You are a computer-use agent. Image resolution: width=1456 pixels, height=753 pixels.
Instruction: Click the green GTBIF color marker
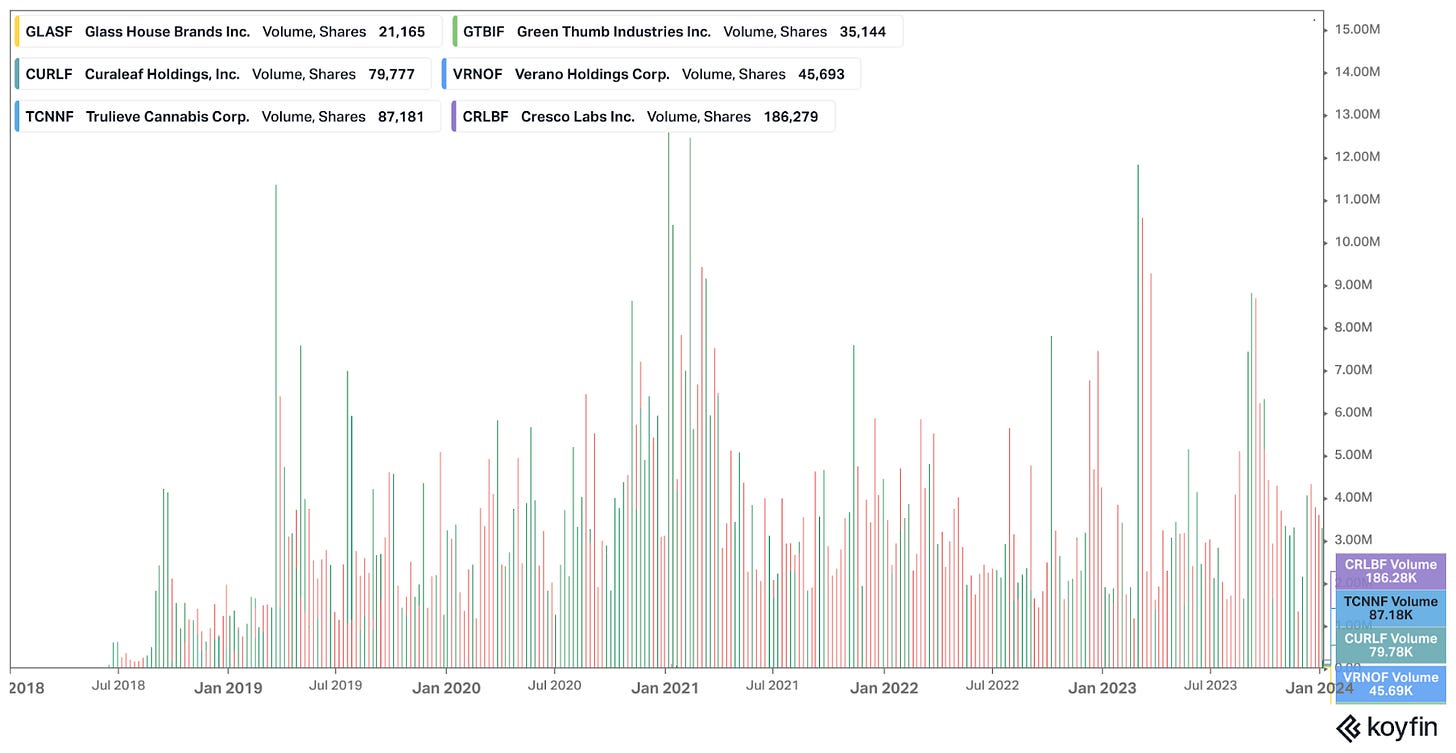coord(455,32)
